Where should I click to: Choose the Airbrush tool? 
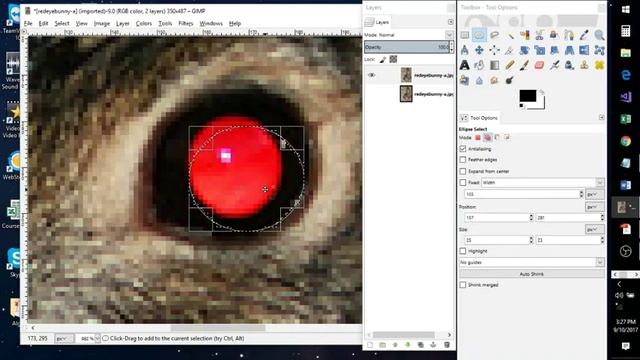[x=554, y=65]
